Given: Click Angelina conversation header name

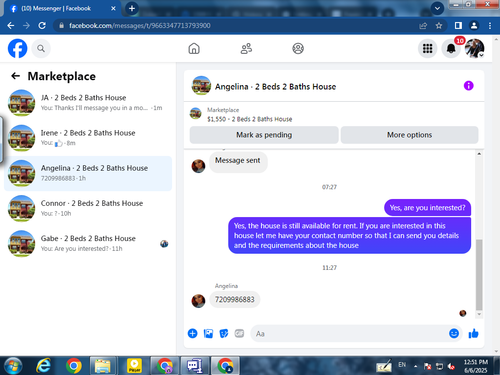Looking at the screenshot, I should [275, 87].
